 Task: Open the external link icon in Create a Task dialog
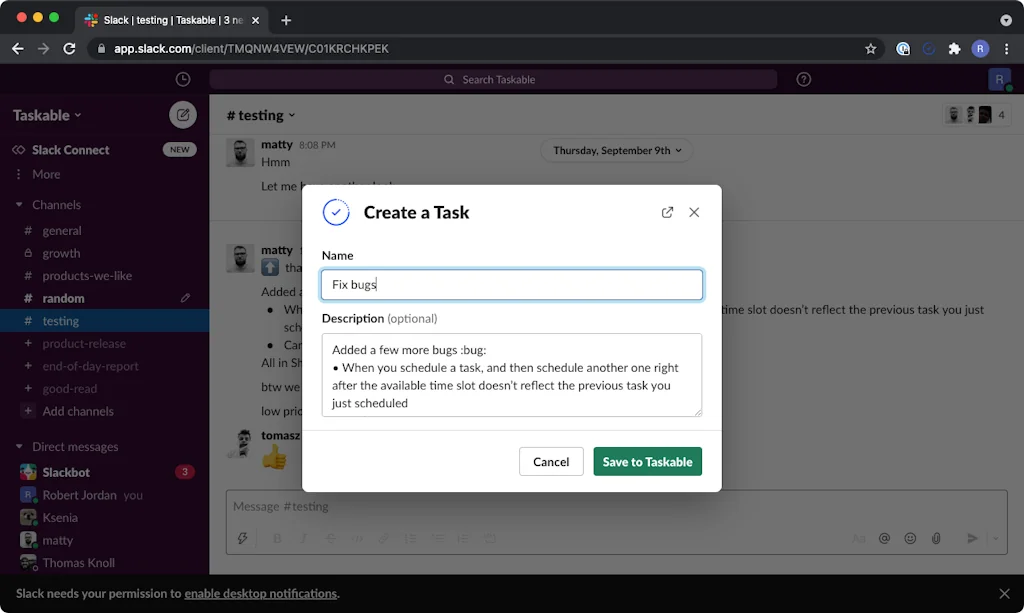pyautogui.click(x=667, y=212)
